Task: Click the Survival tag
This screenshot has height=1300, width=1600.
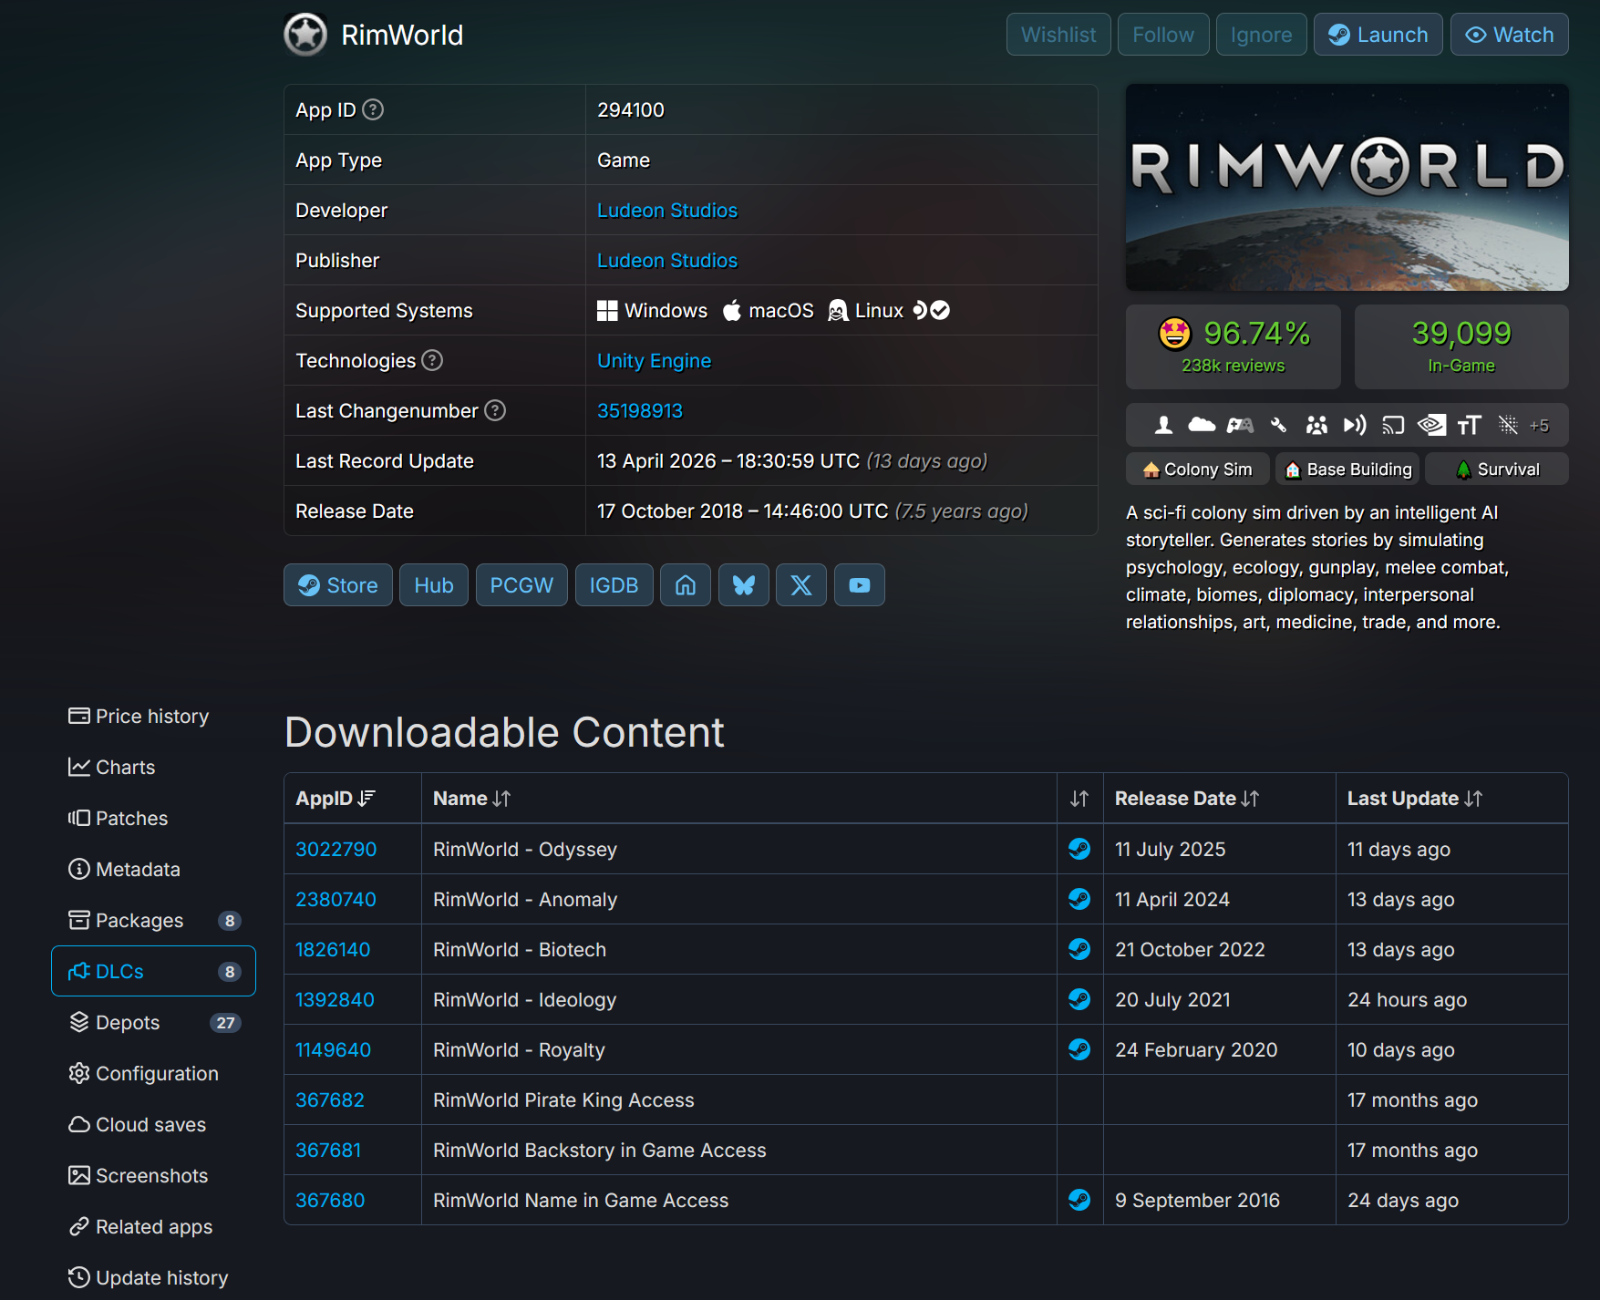Action: (1497, 469)
